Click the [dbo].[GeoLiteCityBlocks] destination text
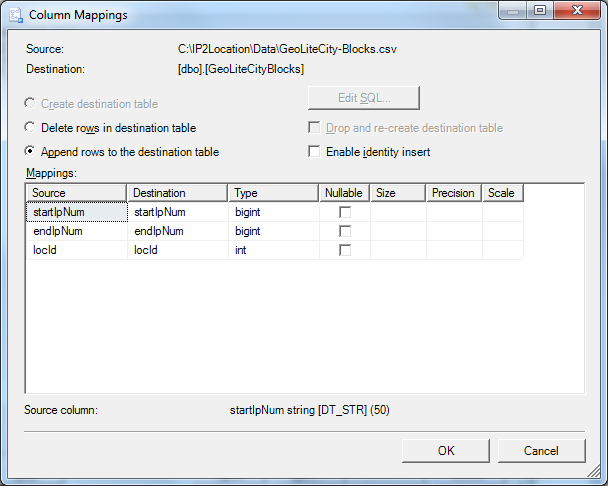The height and width of the screenshot is (486, 608). pyautogui.click(x=241, y=69)
